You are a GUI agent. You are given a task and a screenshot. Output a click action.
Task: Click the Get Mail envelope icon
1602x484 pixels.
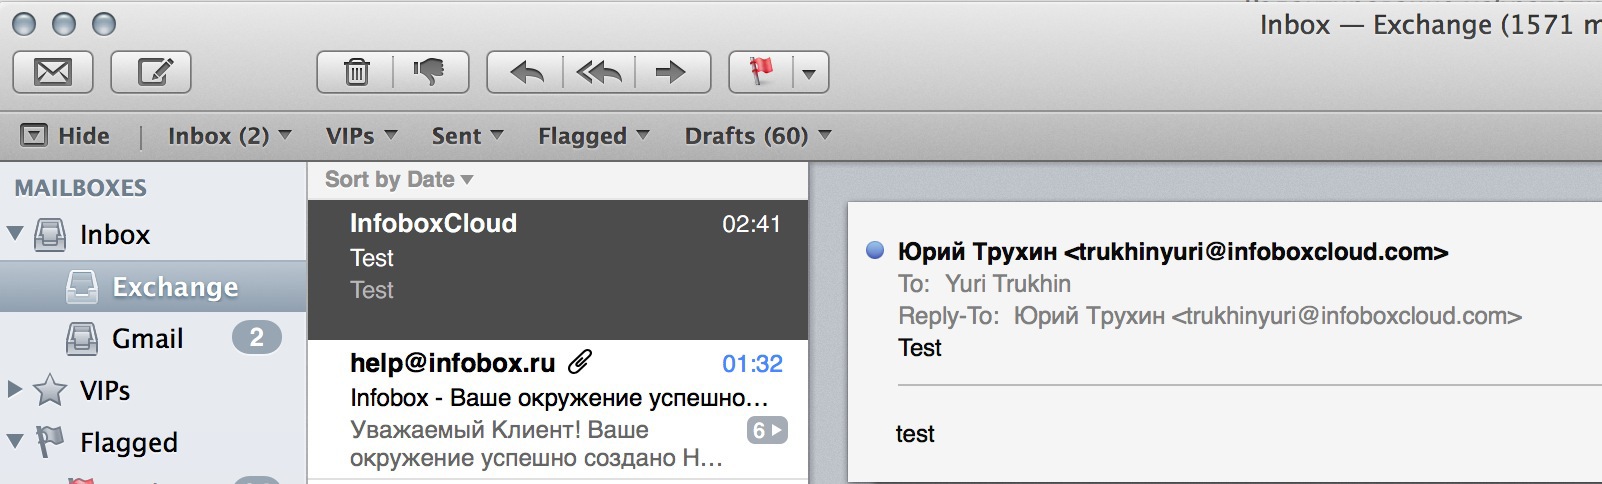tap(53, 72)
